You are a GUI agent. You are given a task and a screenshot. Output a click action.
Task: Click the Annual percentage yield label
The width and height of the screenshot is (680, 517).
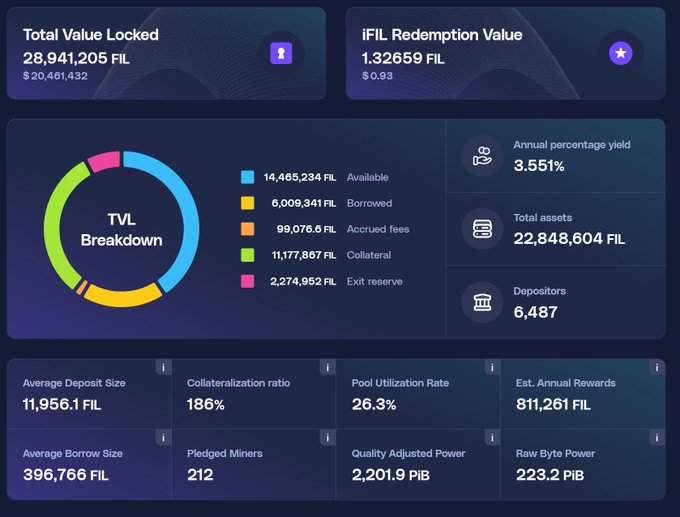coord(572,145)
